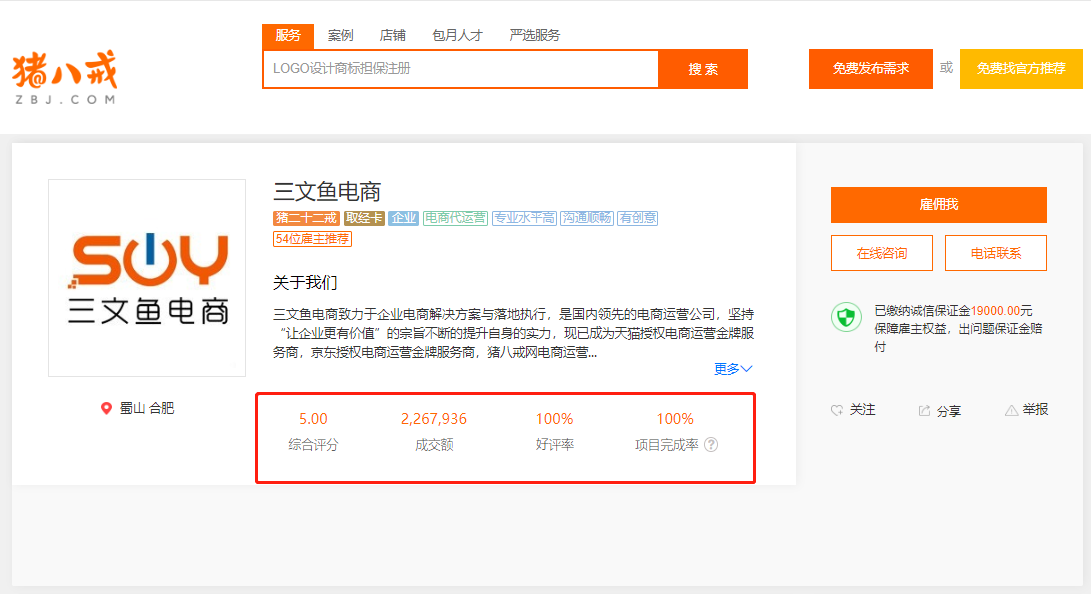Click the 猪二十二戒 level badge
Screen dimensions: 1091x594
(x=305, y=218)
